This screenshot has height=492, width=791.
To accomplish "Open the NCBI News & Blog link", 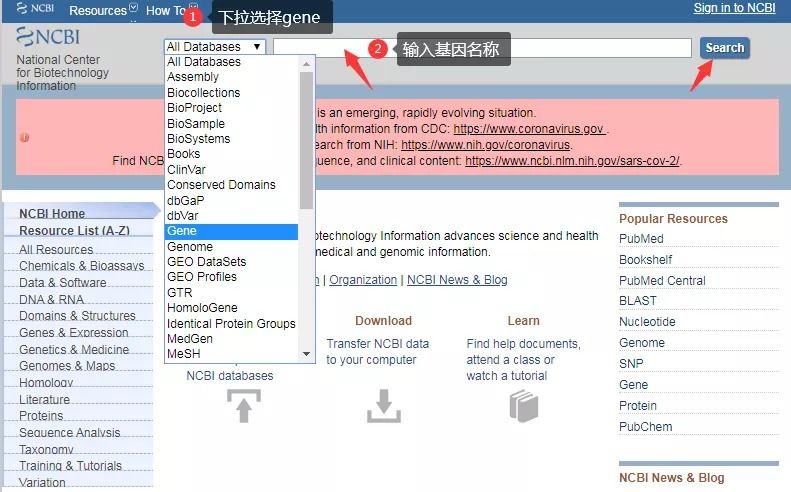I will (457, 280).
